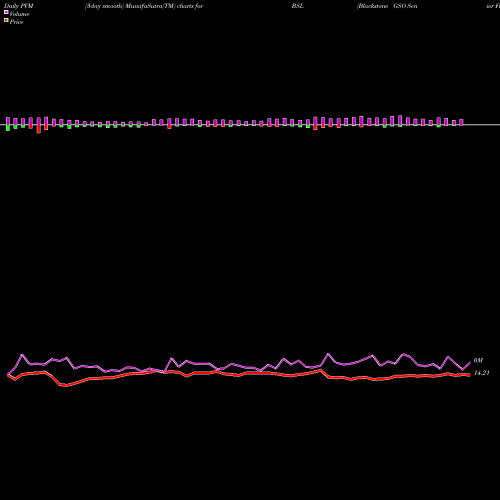Viewport: 500px width, 500px height.
Task: Click the Volume legend color swatch
Action: tap(6, 12)
